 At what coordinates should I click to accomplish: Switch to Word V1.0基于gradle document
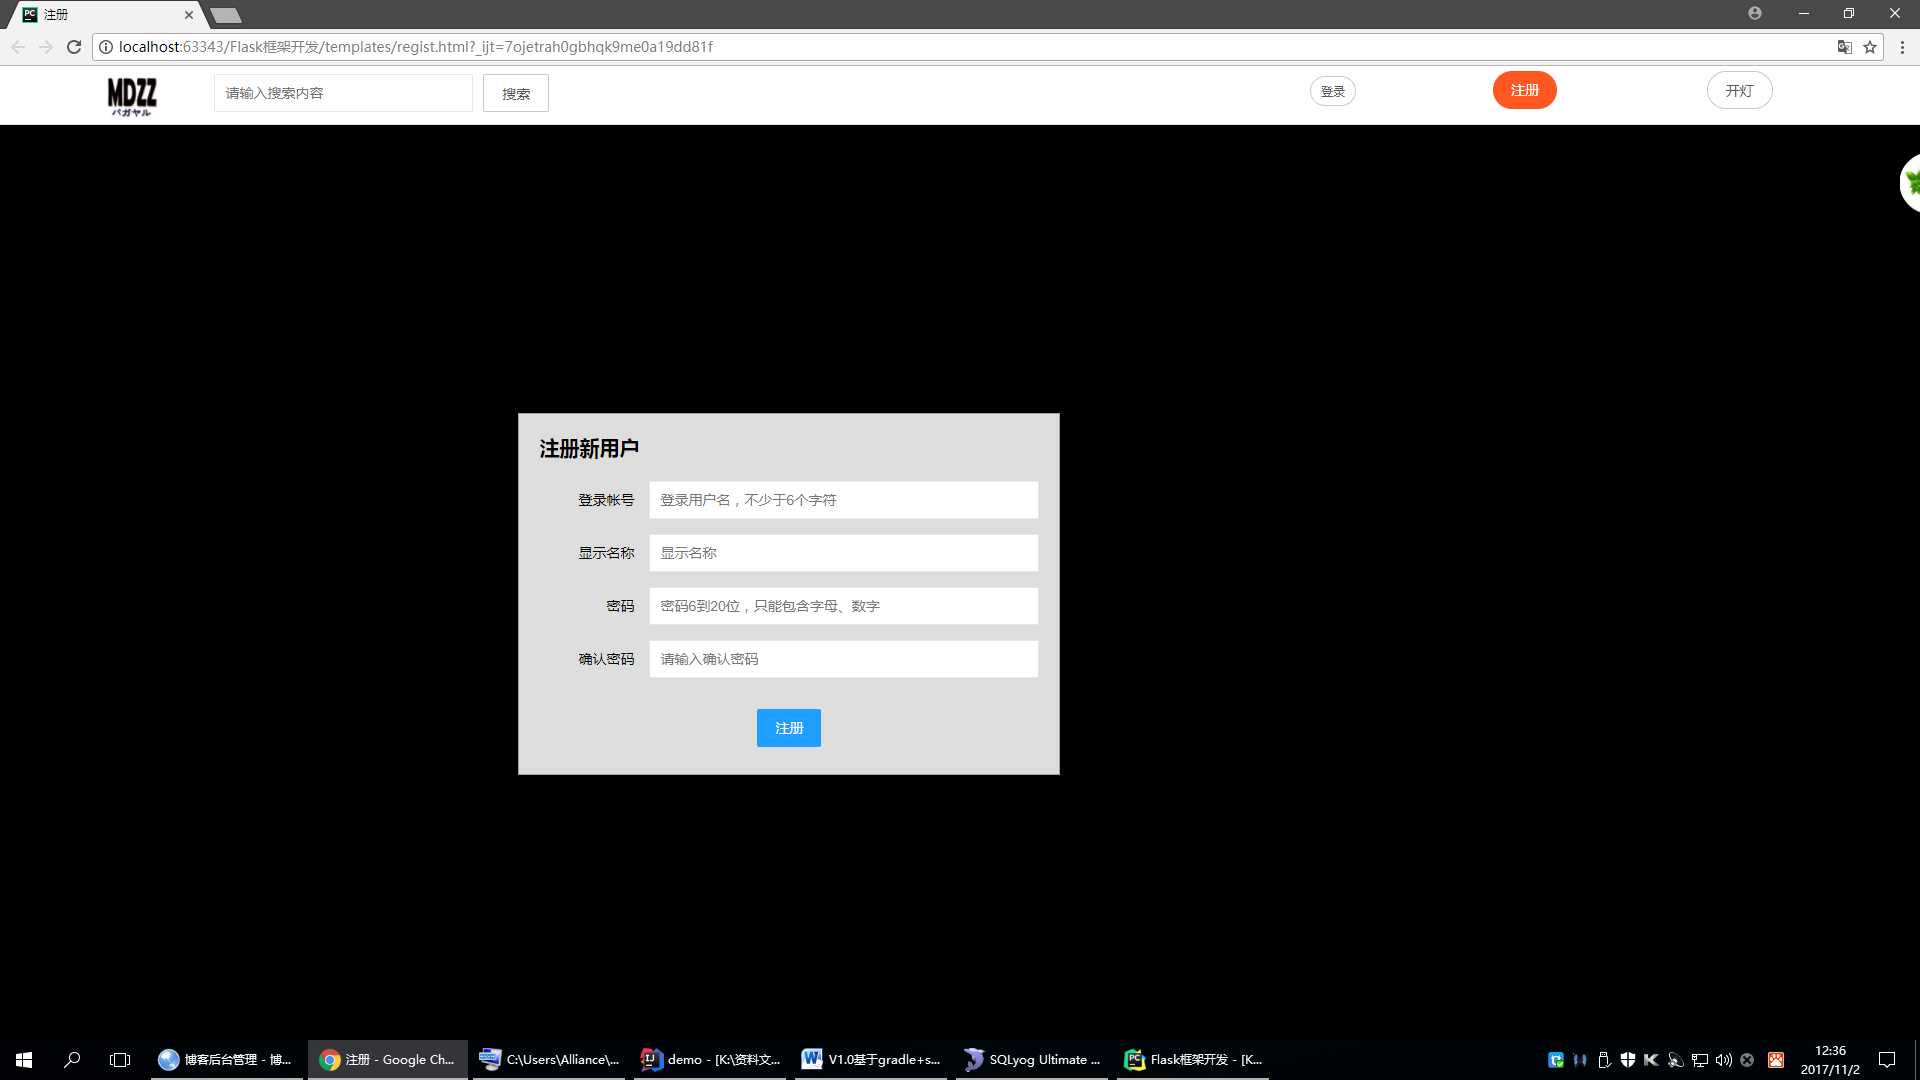pyautogui.click(x=872, y=1060)
